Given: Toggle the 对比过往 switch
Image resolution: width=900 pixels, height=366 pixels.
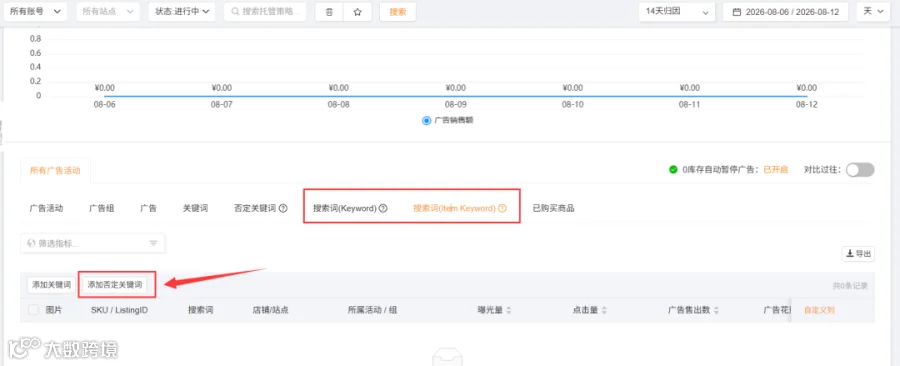Looking at the screenshot, I should pos(860,170).
